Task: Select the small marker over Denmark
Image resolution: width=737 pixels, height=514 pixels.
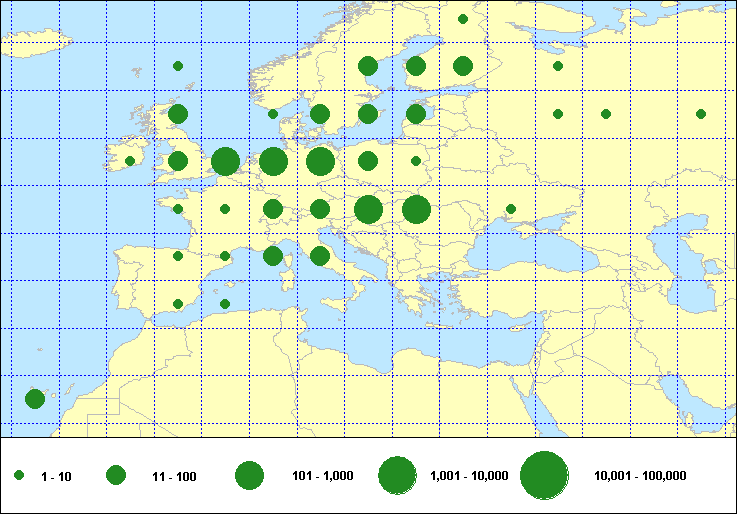Action: tap(273, 114)
